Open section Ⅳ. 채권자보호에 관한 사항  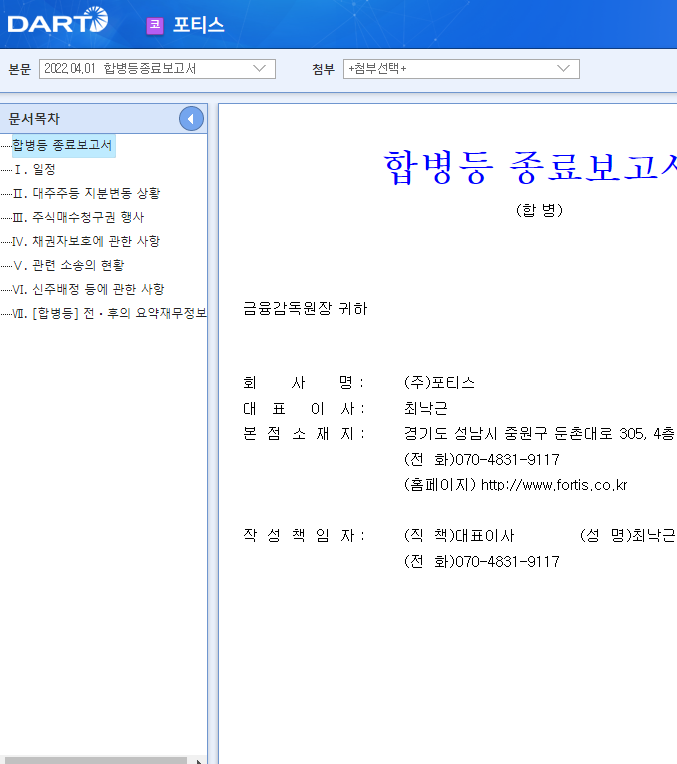[86, 241]
